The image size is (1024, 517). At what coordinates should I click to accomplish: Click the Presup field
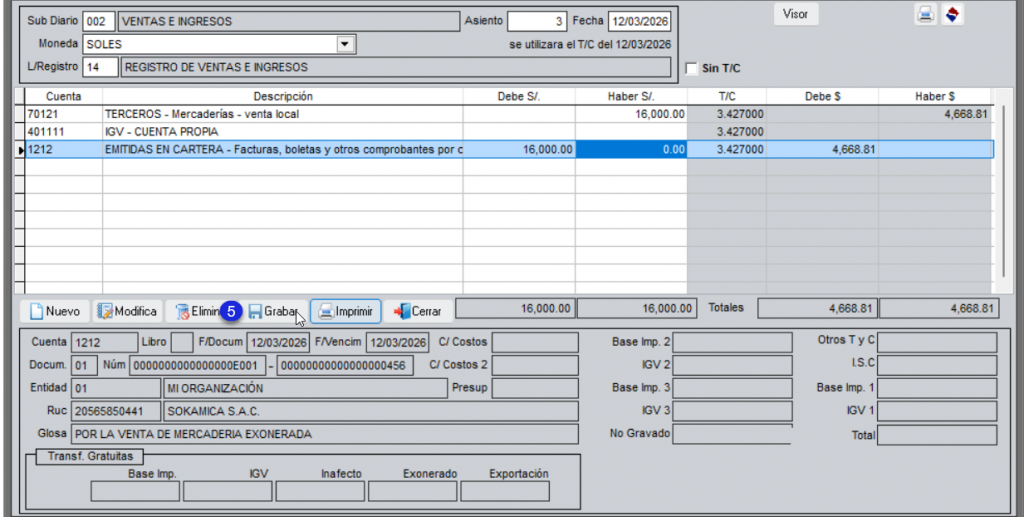(535, 388)
